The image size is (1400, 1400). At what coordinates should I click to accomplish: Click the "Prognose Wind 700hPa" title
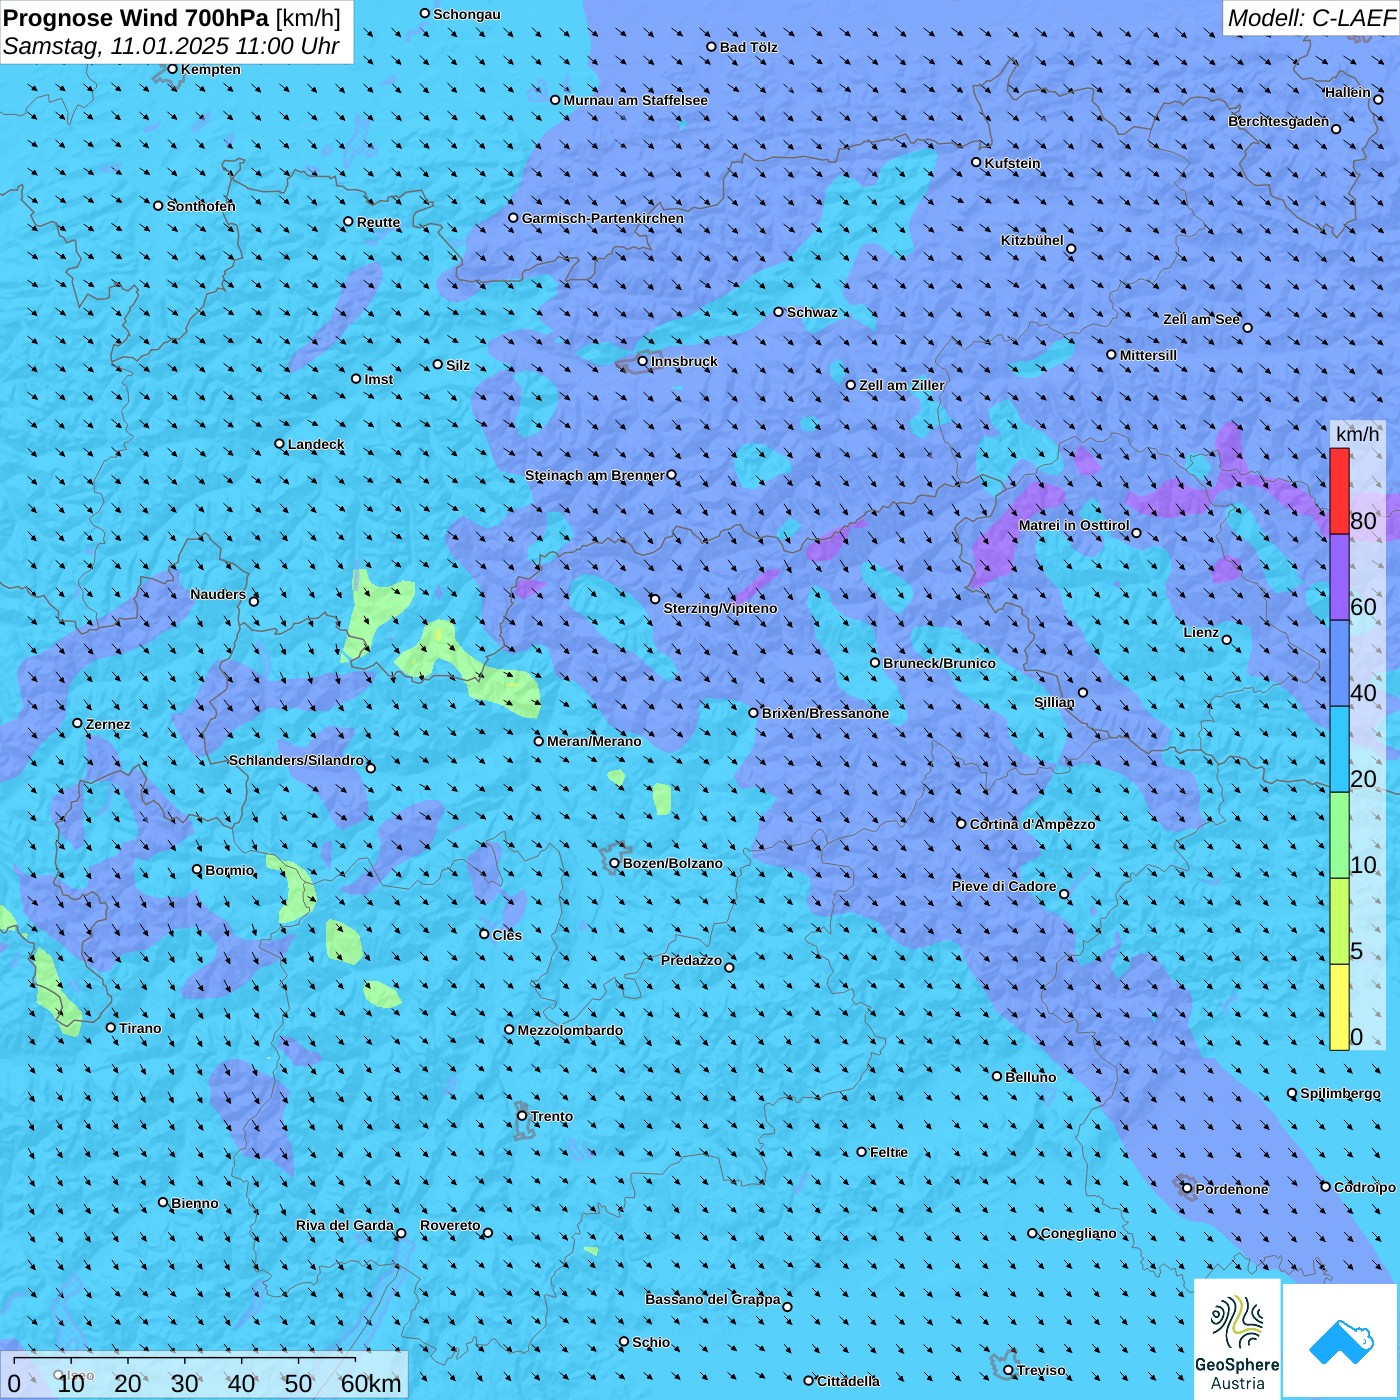[136, 17]
